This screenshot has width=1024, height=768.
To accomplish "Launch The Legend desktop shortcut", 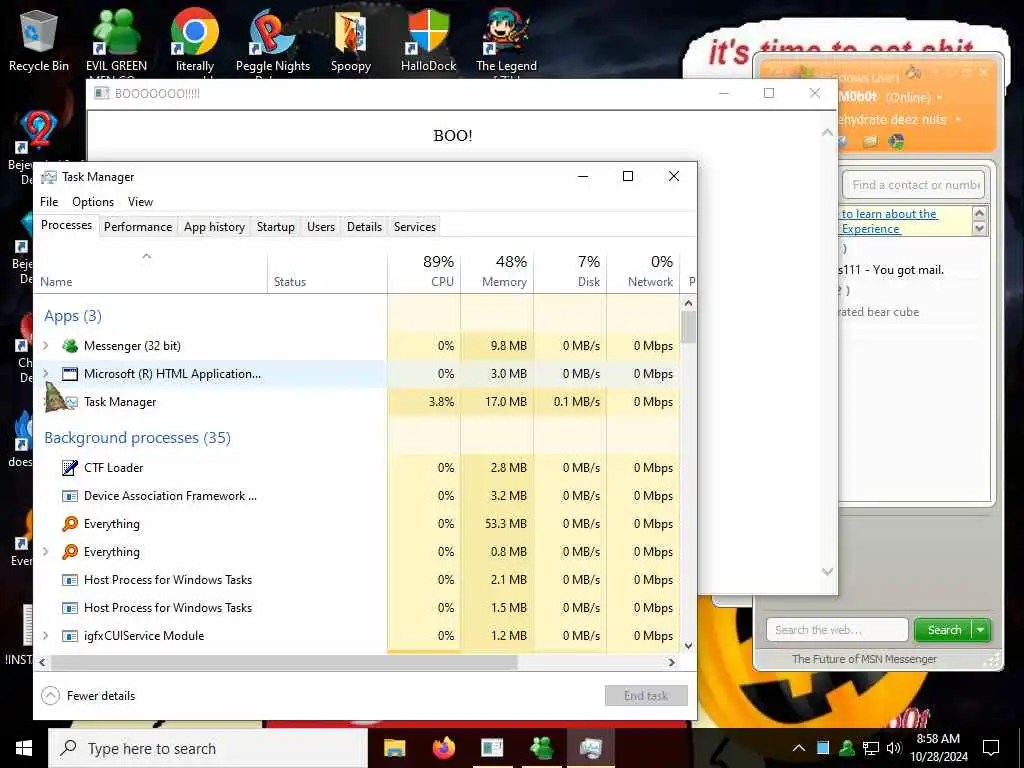I will click(x=506, y=39).
